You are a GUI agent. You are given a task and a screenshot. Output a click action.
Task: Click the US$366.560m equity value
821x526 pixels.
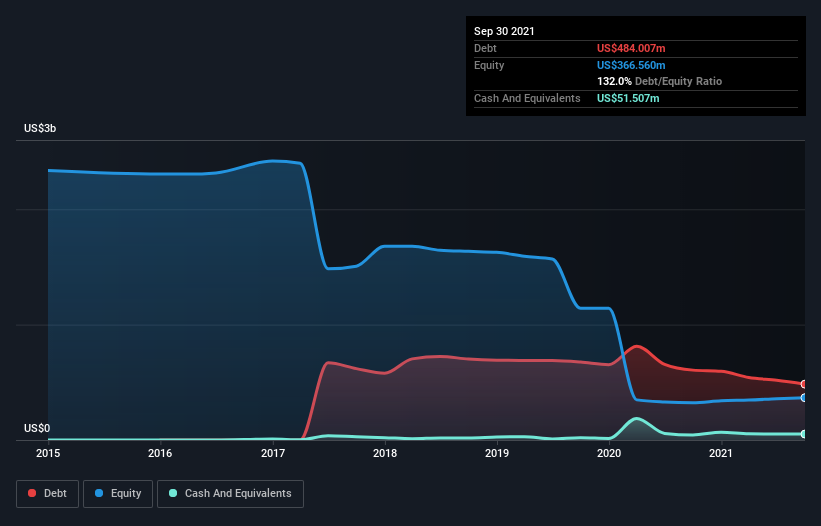click(x=631, y=65)
